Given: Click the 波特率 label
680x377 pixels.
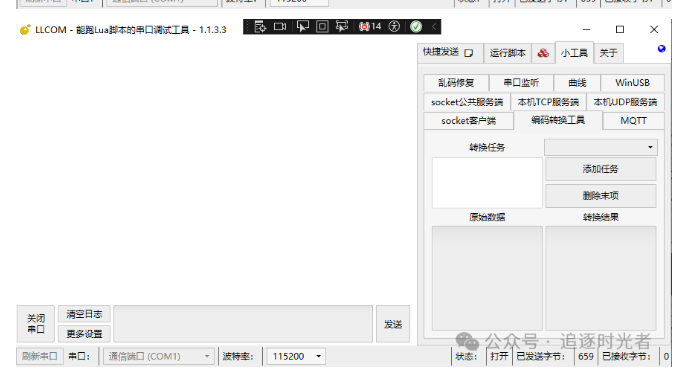Looking at the screenshot, I should pyautogui.click(x=238, y=357).
